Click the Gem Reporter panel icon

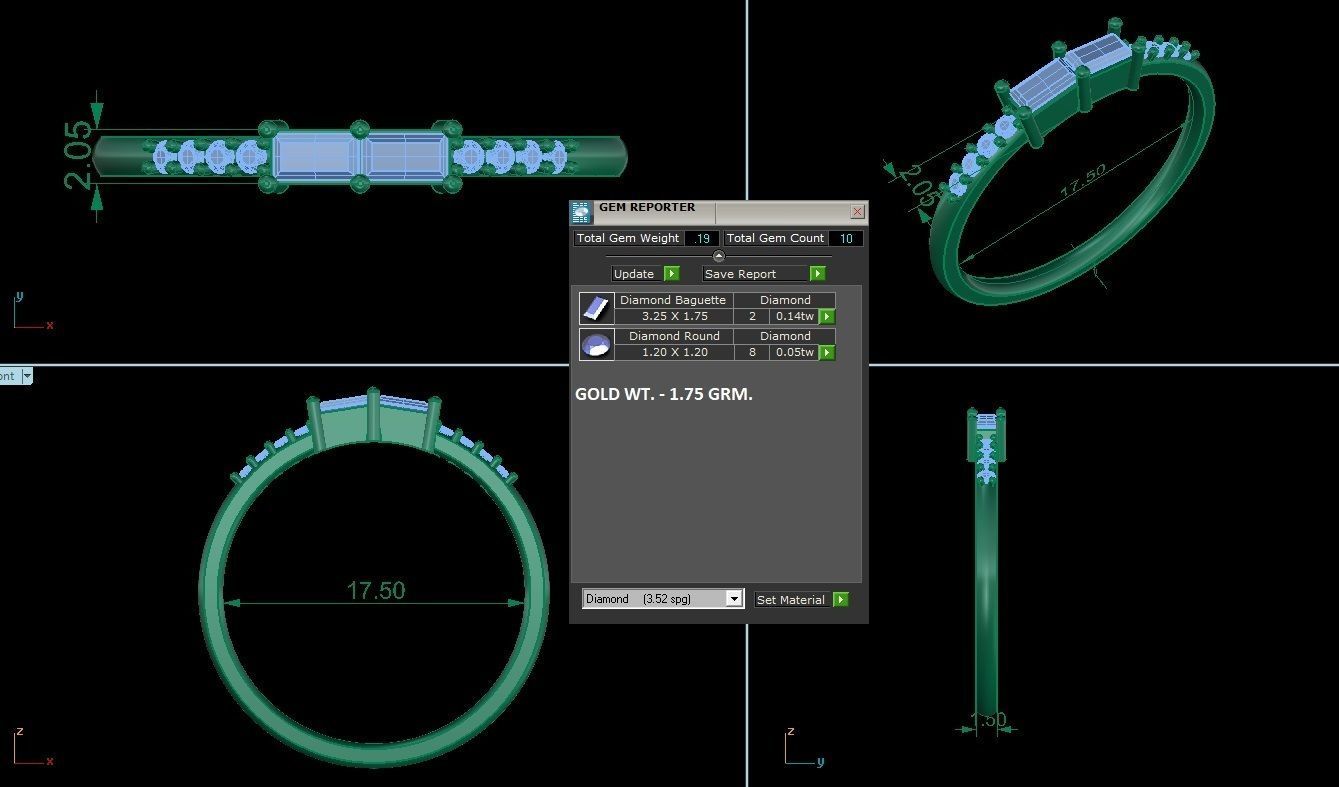581,212
